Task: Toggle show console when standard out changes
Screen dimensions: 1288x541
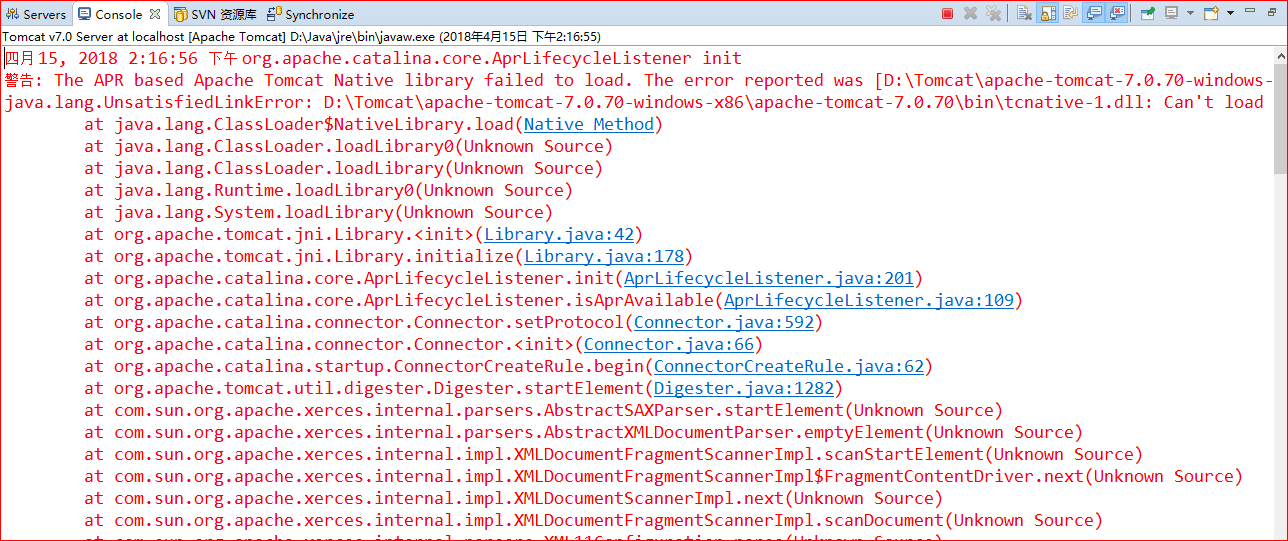Action: click(x=1094, y=13)
